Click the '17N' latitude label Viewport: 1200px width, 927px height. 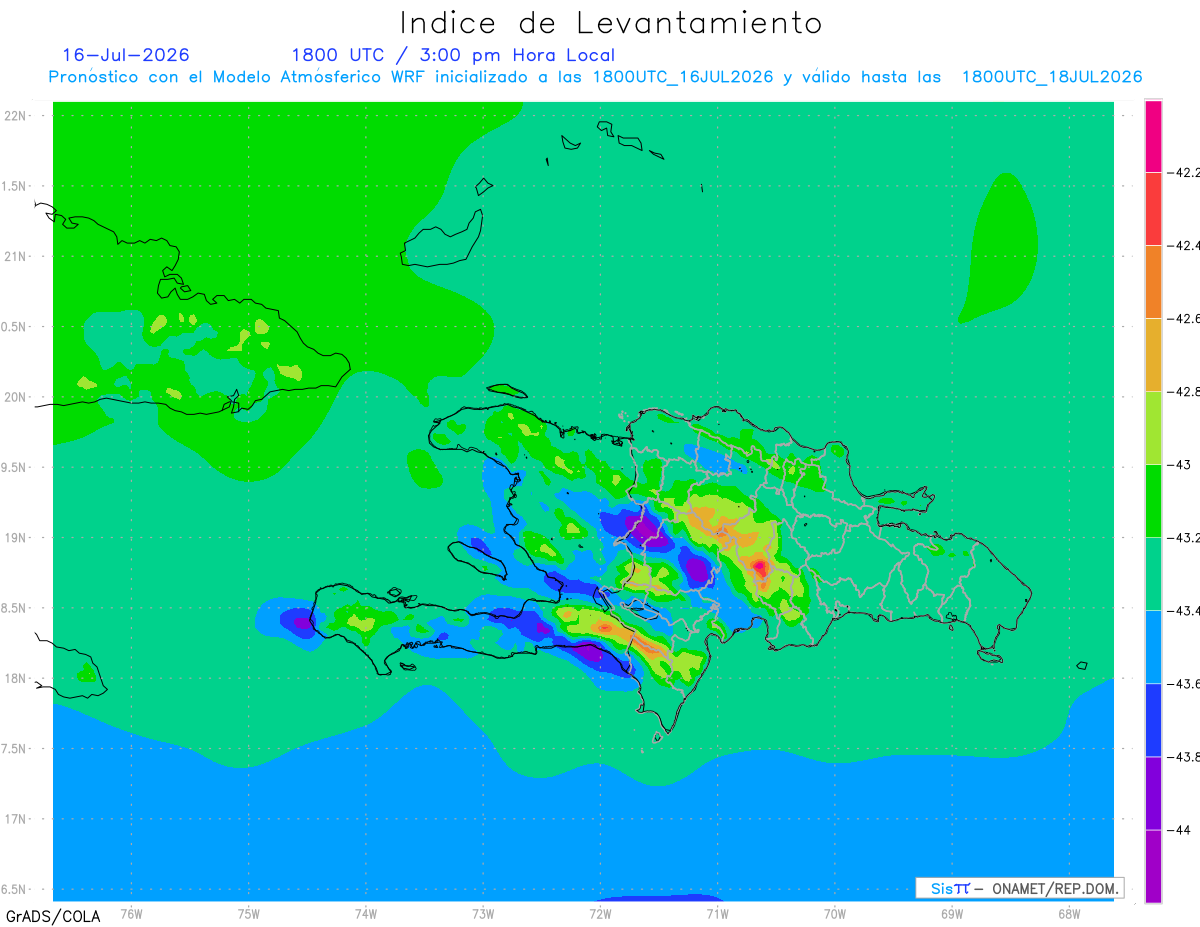[17, 819]
